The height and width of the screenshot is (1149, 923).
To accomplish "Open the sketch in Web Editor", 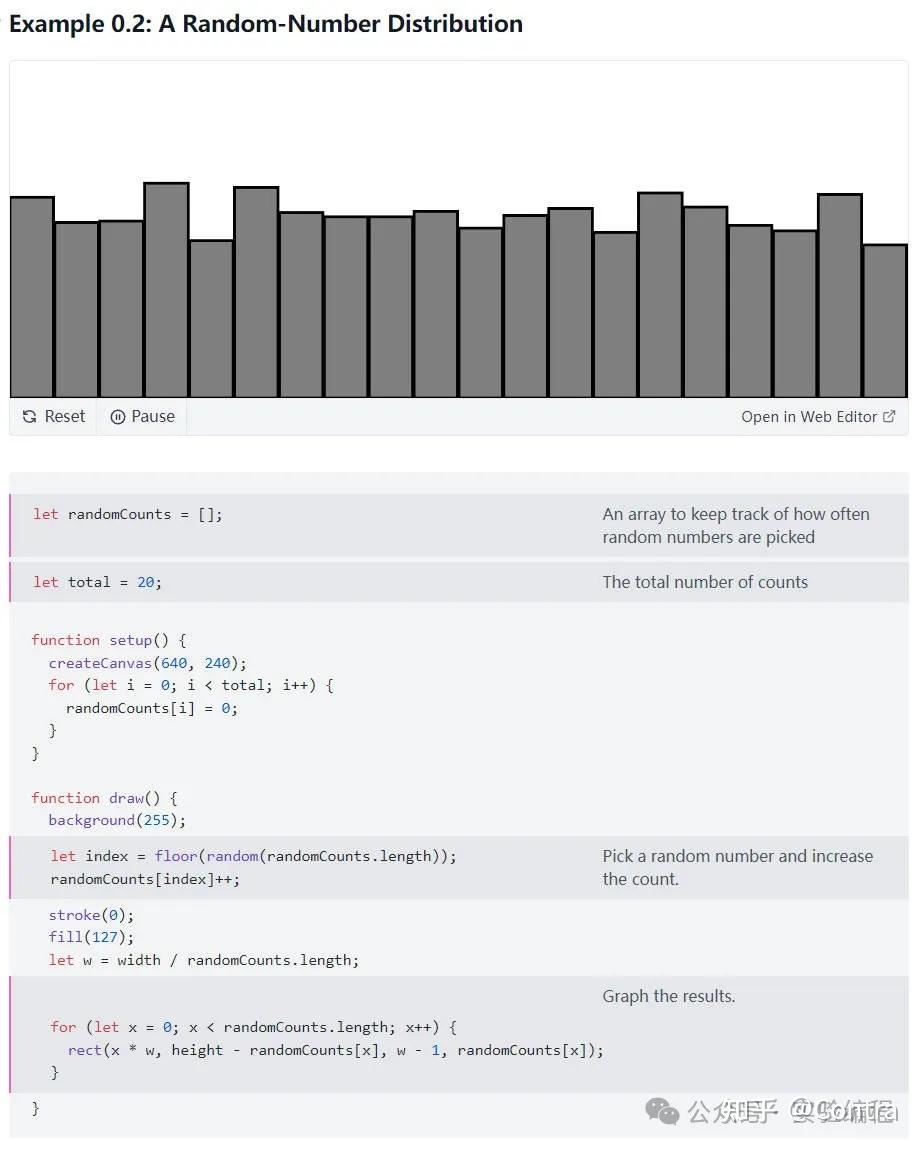I will coord(808,417).
